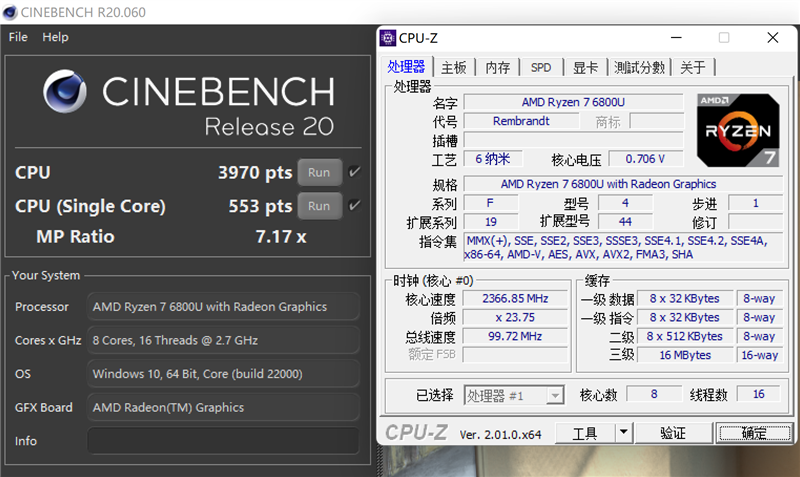Click the 16-way L3 associativity value
Viewport: 800px width, 477px height.
(760, 355)
